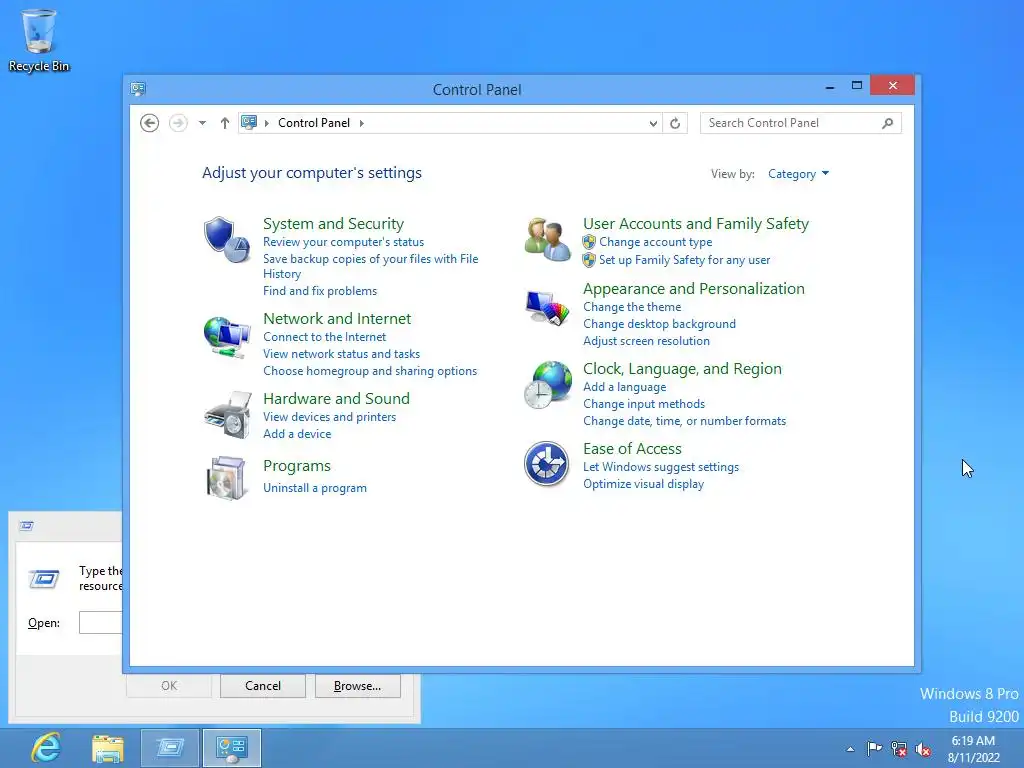Screen dimensions: 1024x768
Task: Click Find and fix problems
Action: pos(319,291)
